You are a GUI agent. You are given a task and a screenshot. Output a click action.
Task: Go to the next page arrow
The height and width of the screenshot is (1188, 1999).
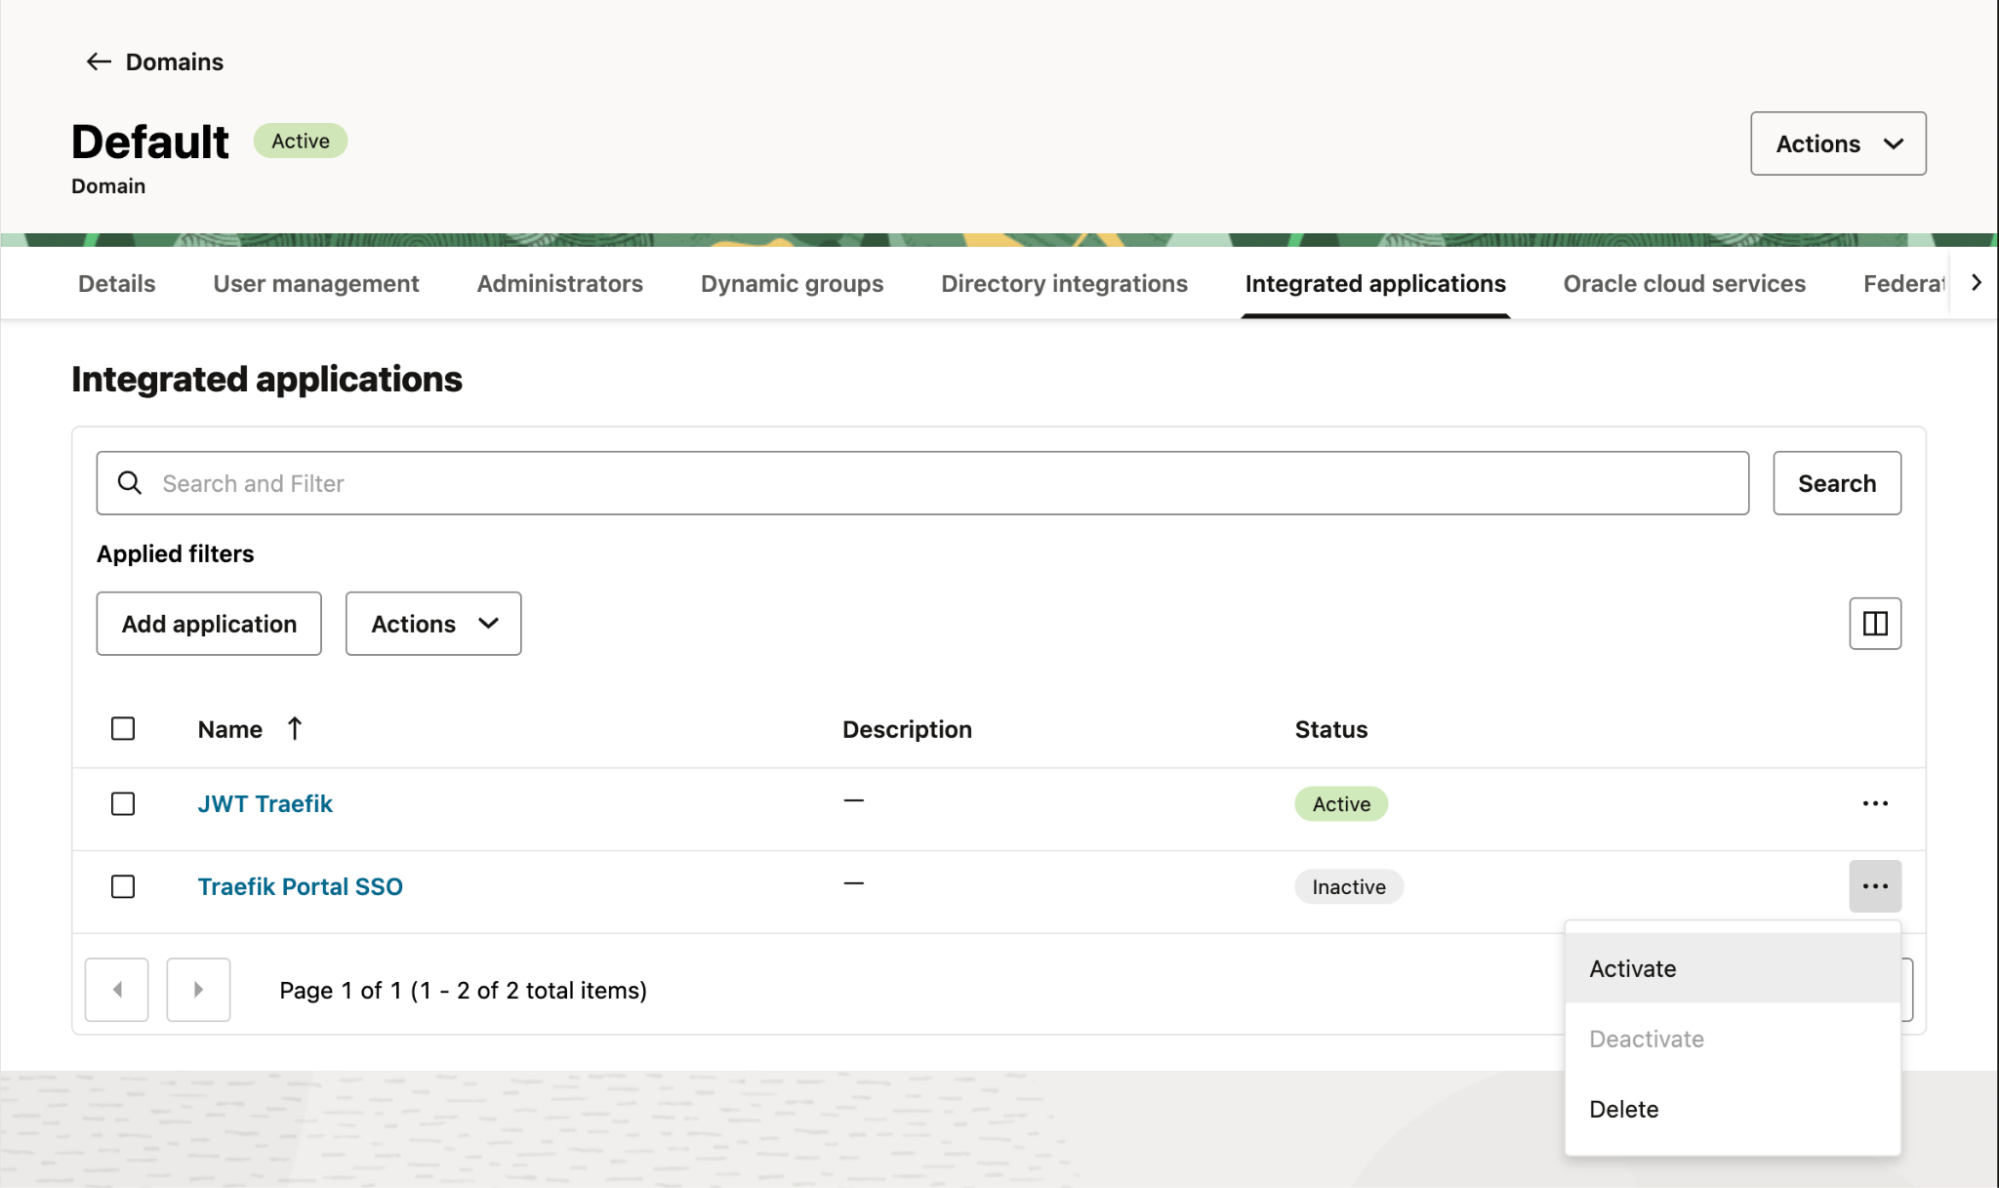coord(198,990)
